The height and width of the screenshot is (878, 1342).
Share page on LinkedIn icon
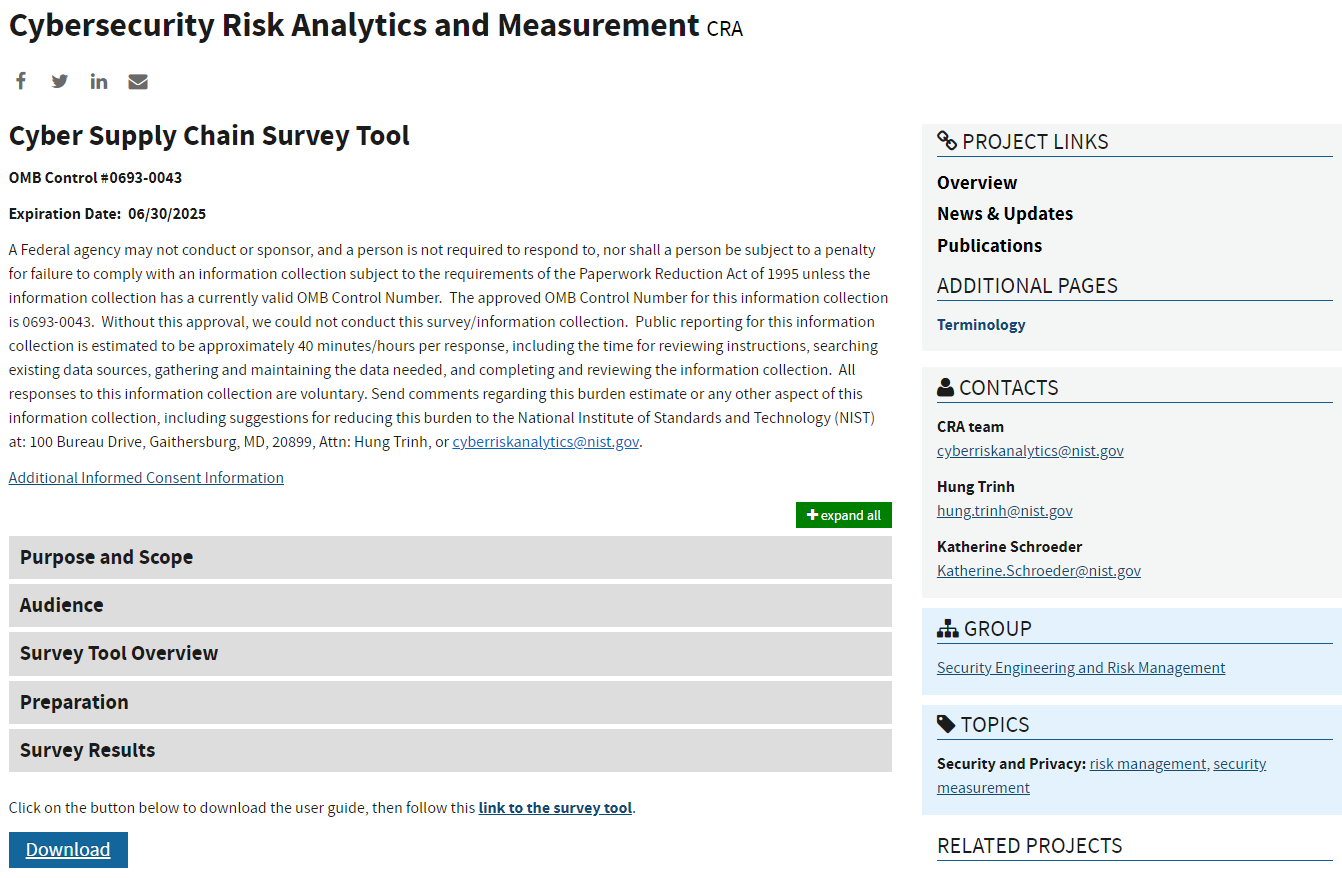pos(99,81)
